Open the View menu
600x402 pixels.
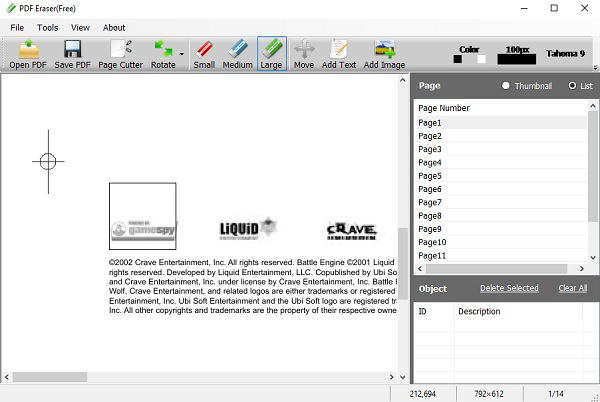[80, 28]
